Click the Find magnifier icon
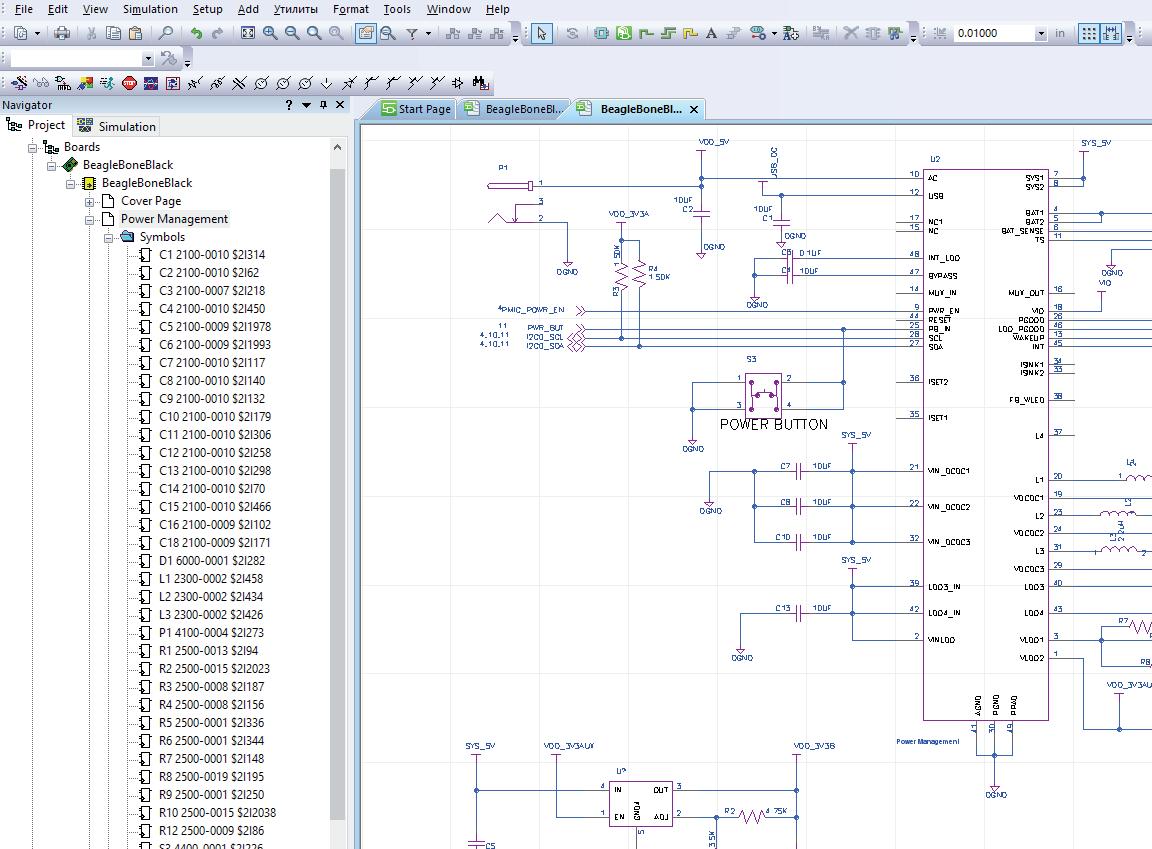This screenshot has width=1152, height=849. point(166,33)
